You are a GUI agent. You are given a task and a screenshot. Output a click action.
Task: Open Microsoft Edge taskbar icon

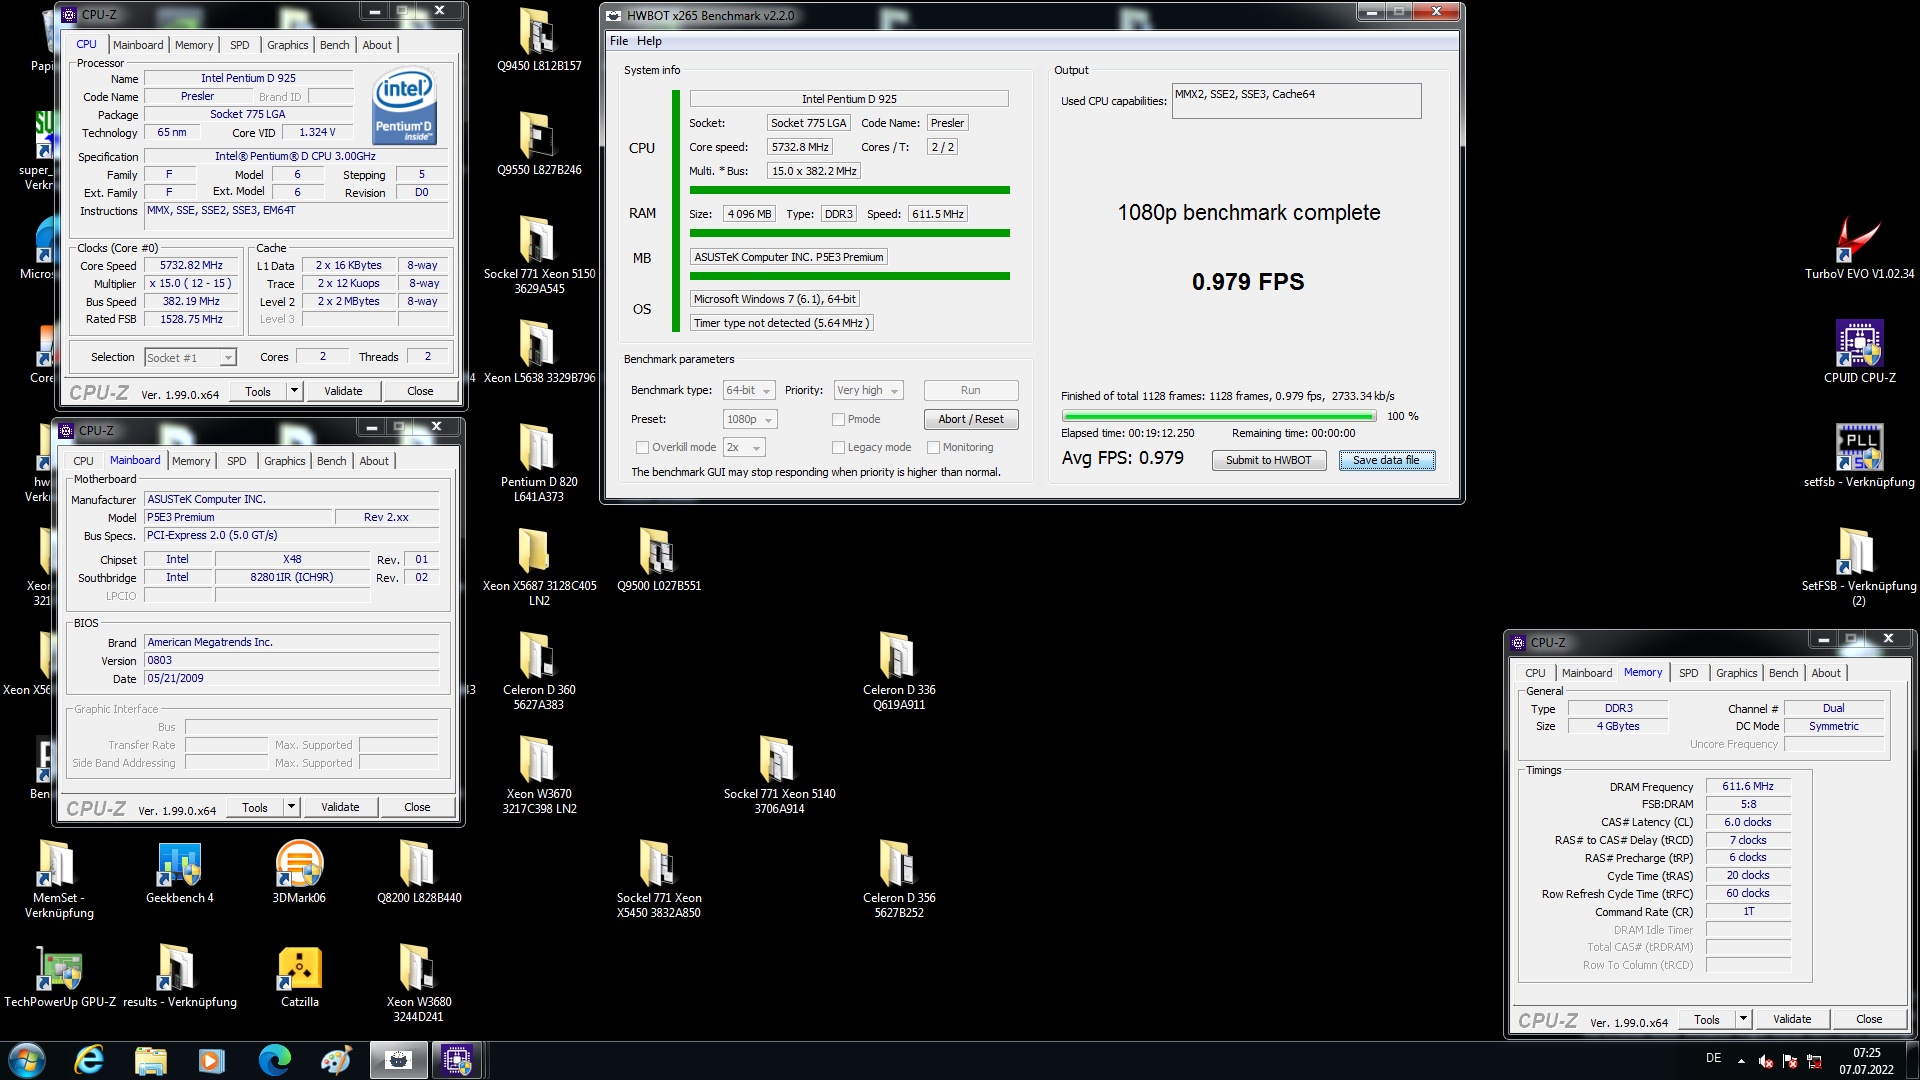pos(274,1060)
